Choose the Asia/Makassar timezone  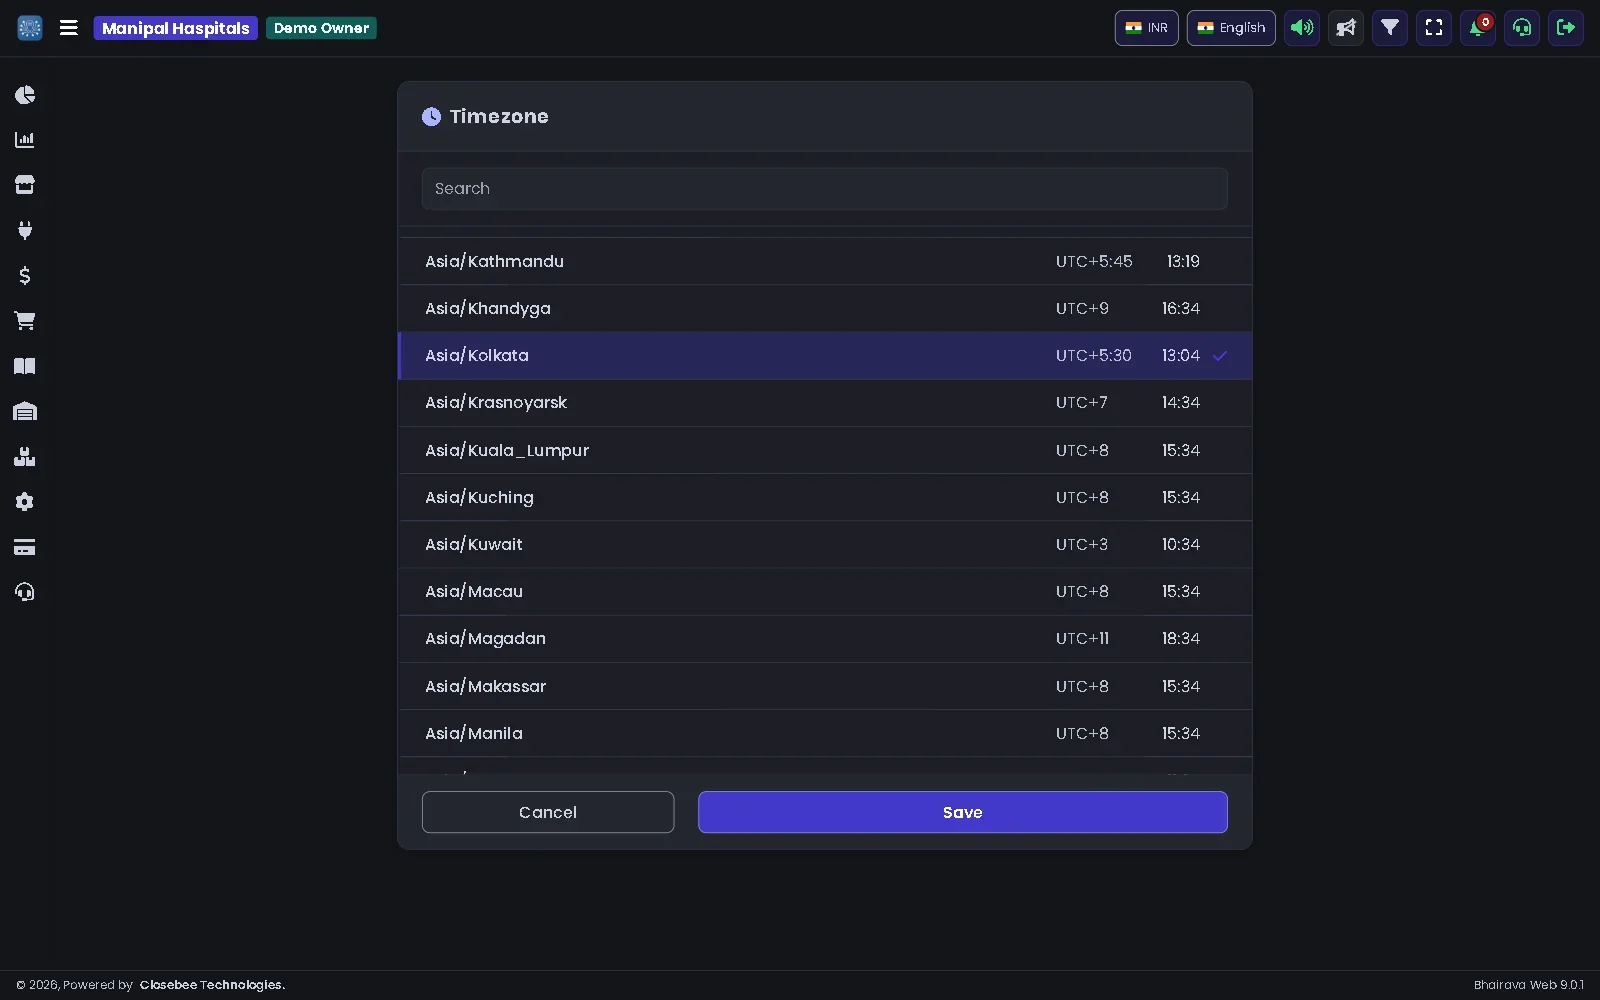(x=825, y=686)
